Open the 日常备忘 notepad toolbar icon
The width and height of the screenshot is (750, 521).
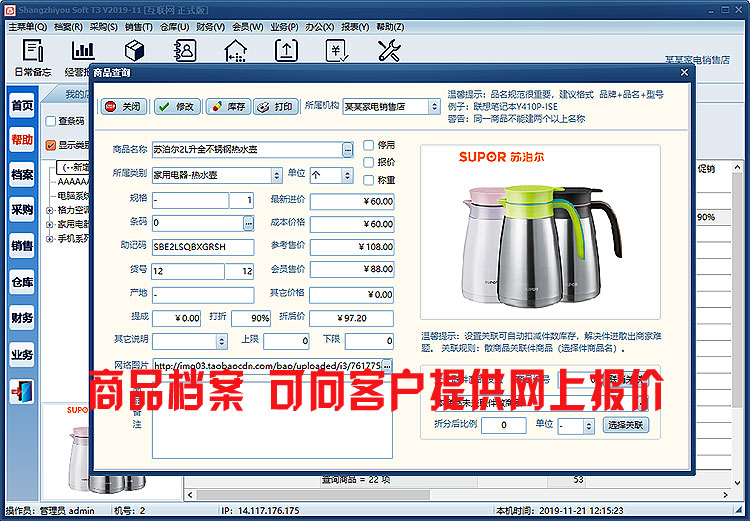pos(33,51)
